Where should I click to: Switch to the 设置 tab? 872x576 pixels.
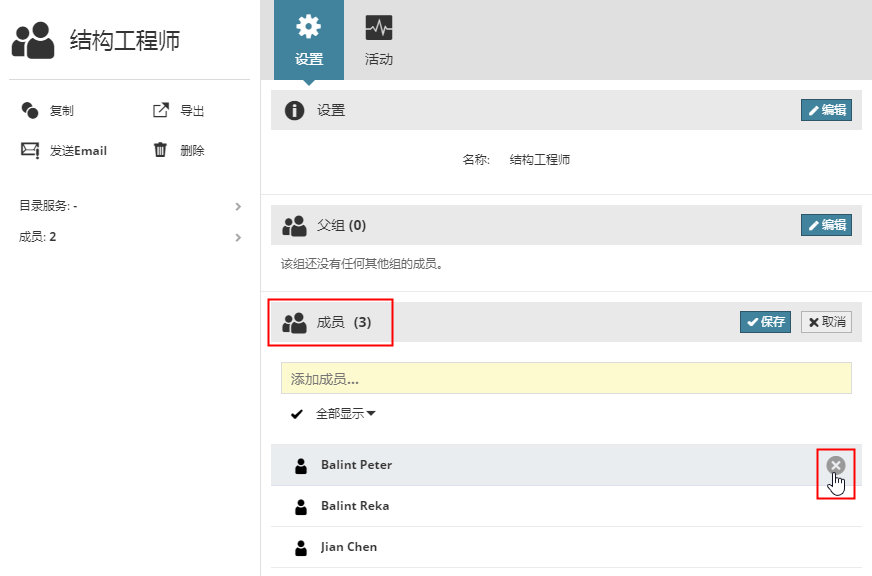(309, 40)
